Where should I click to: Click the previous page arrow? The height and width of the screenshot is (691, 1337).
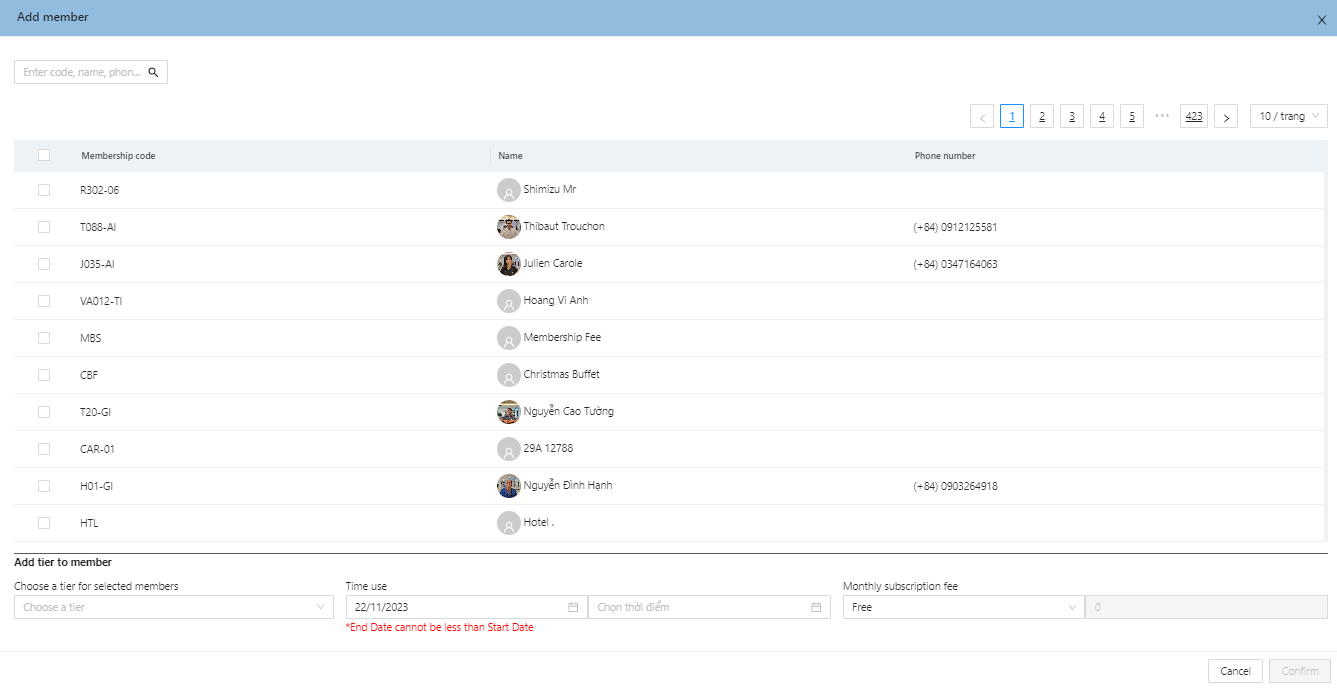click(982, 117)
